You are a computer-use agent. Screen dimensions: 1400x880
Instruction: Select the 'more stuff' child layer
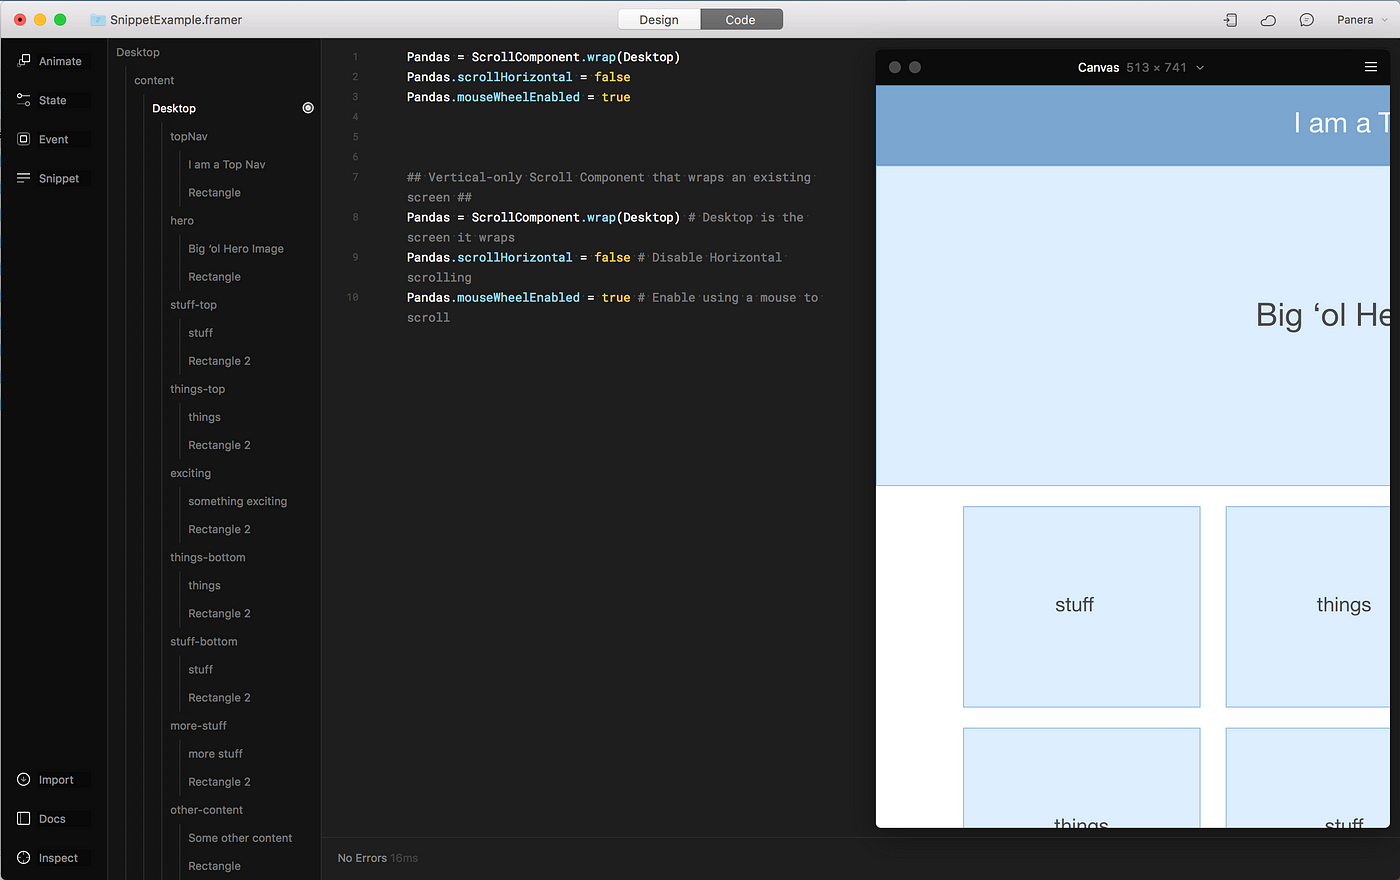click(x=215, y=753)
